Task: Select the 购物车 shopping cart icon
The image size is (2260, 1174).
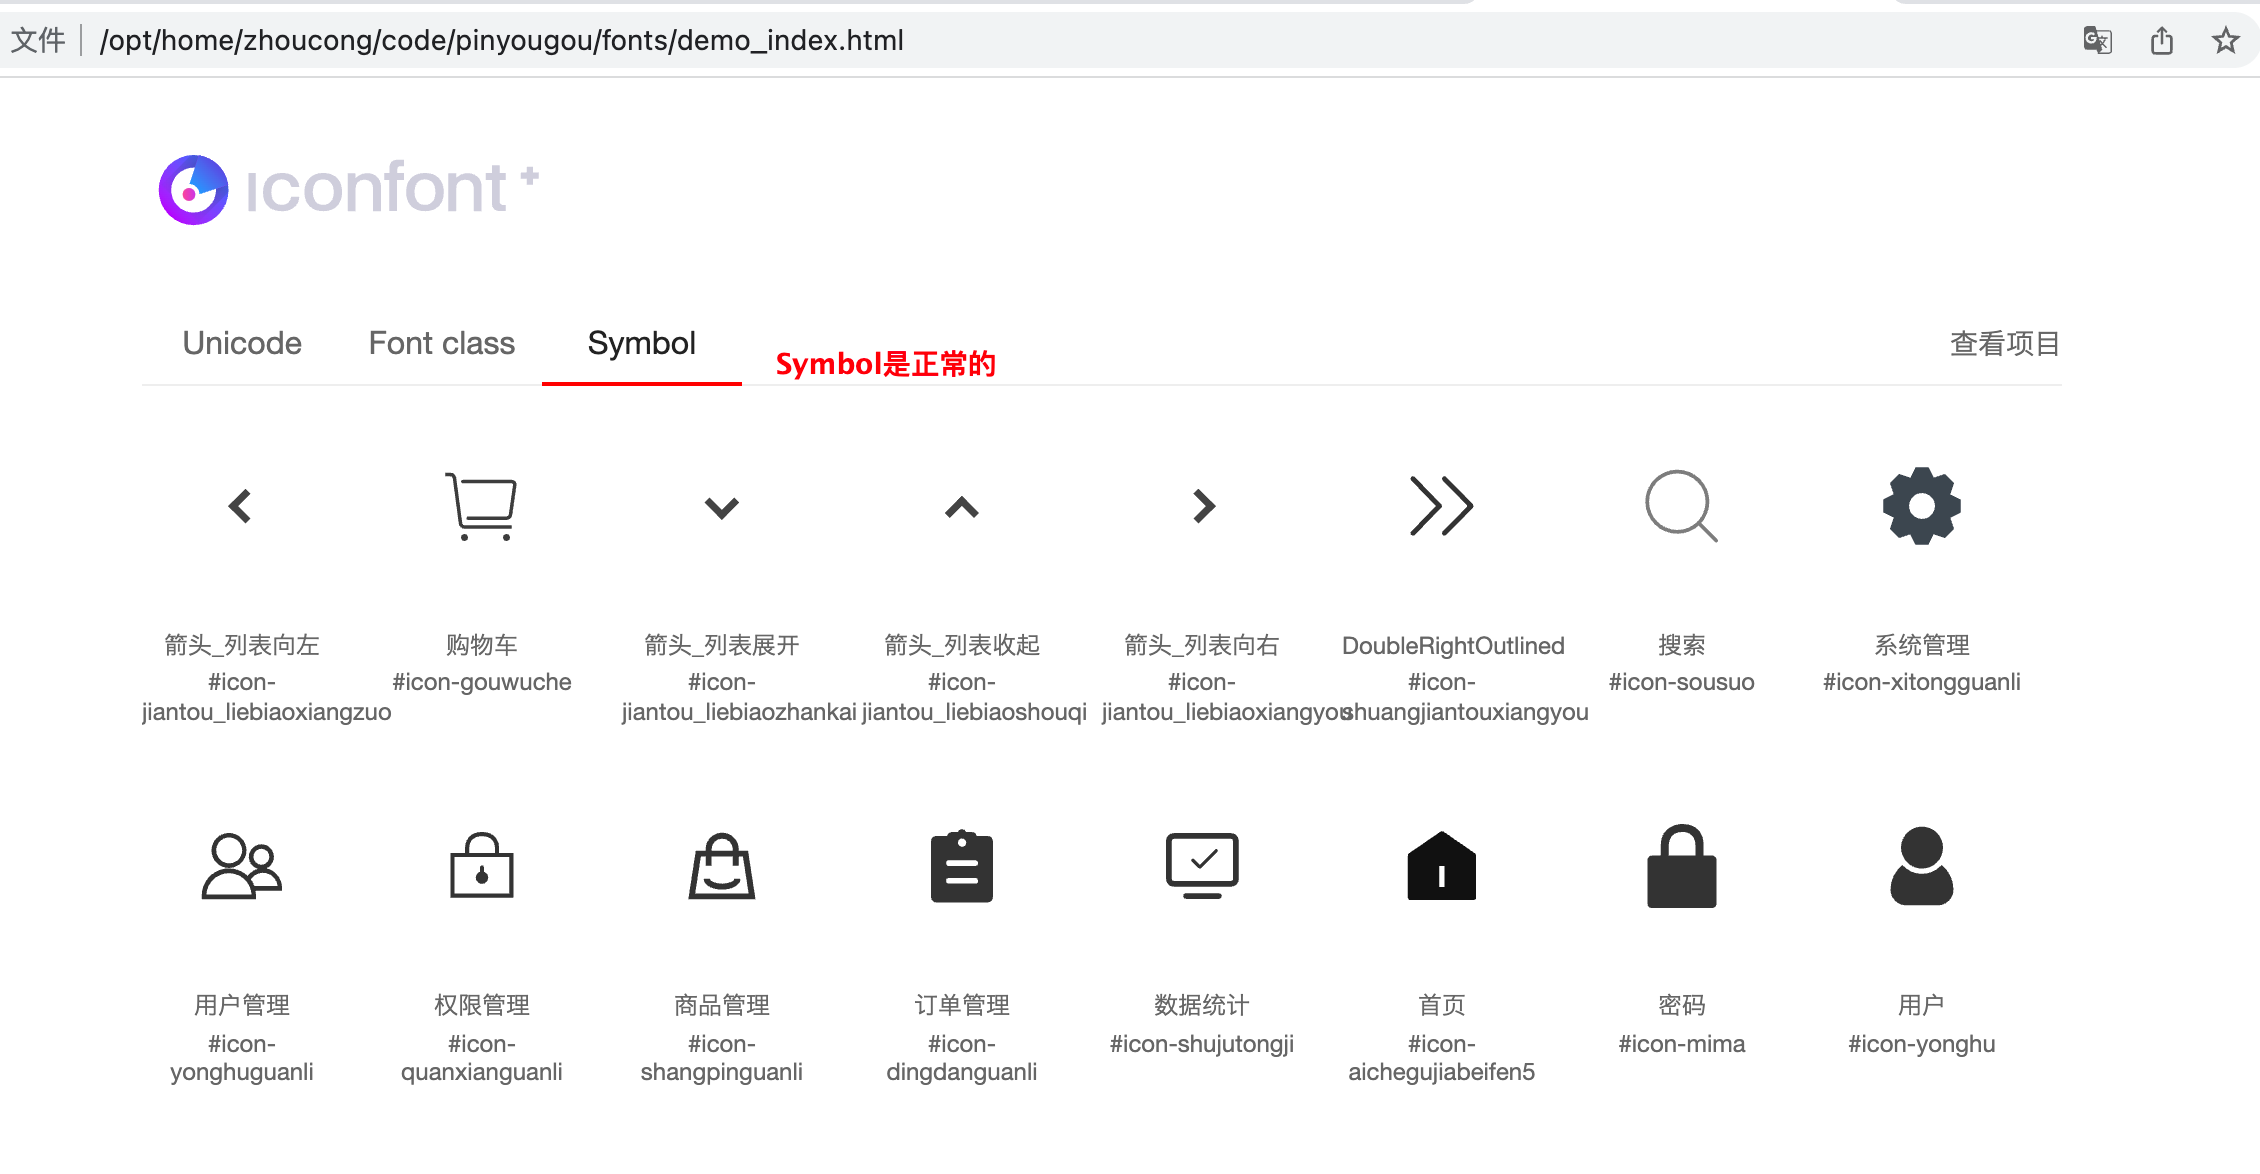Action: (x=481, y=506)
